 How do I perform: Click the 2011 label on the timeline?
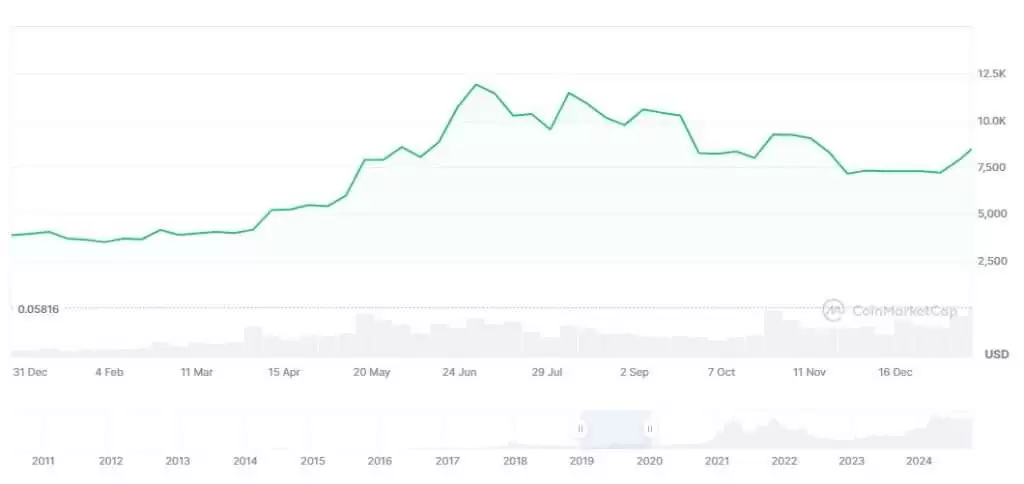point(43,462)
